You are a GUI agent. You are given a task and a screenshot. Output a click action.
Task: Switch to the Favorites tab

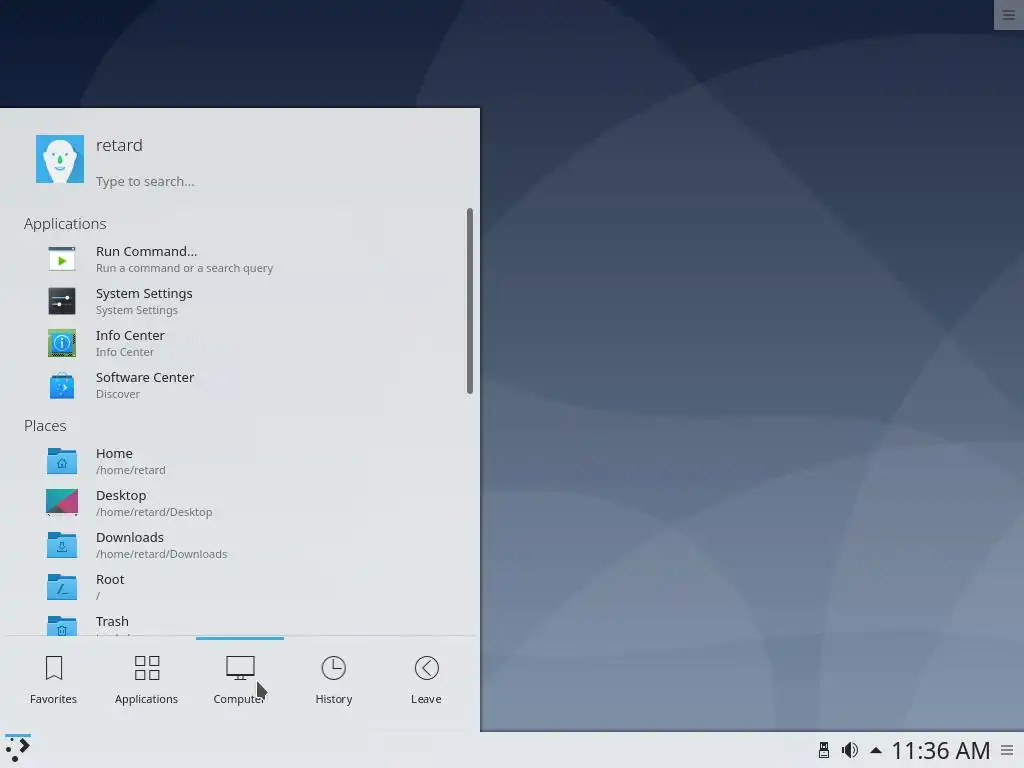coord(54,680)
